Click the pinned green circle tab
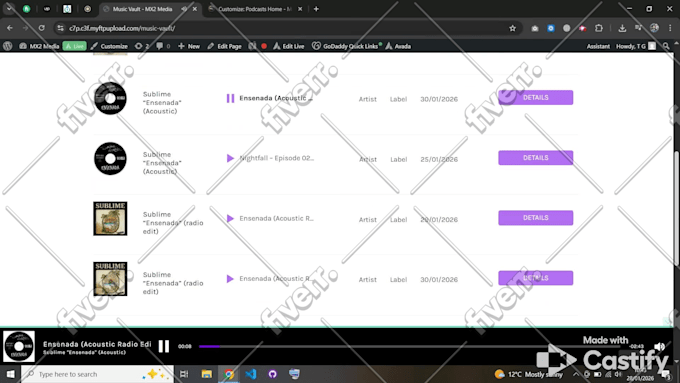 pyautogui.click(x=26, y=9)
